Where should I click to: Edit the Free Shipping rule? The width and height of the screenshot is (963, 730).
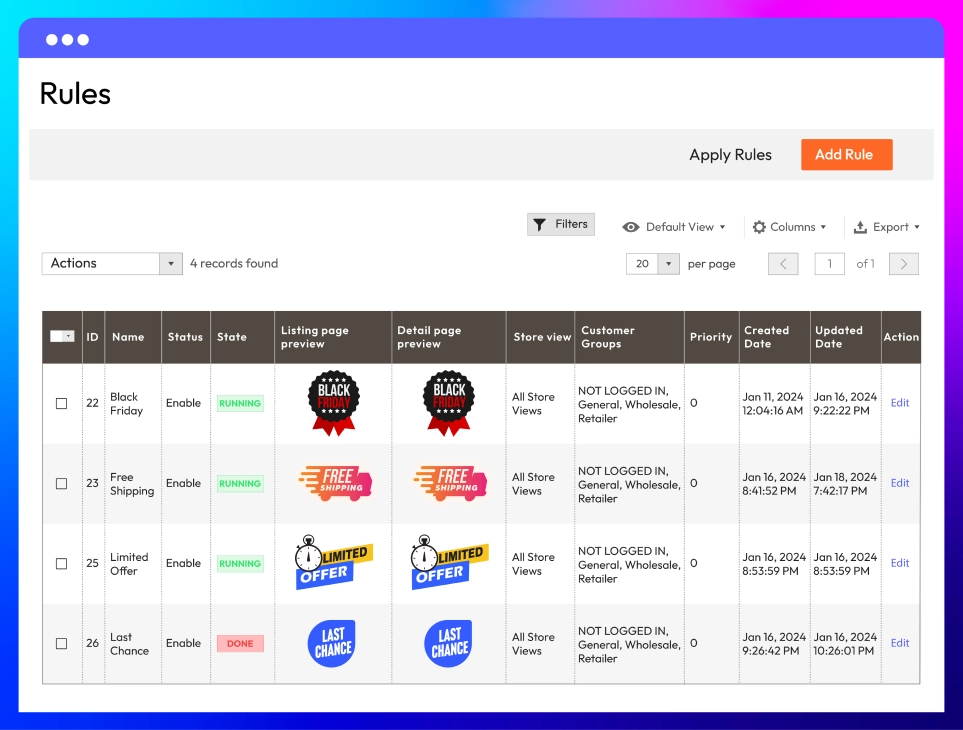tap(899, 483)
